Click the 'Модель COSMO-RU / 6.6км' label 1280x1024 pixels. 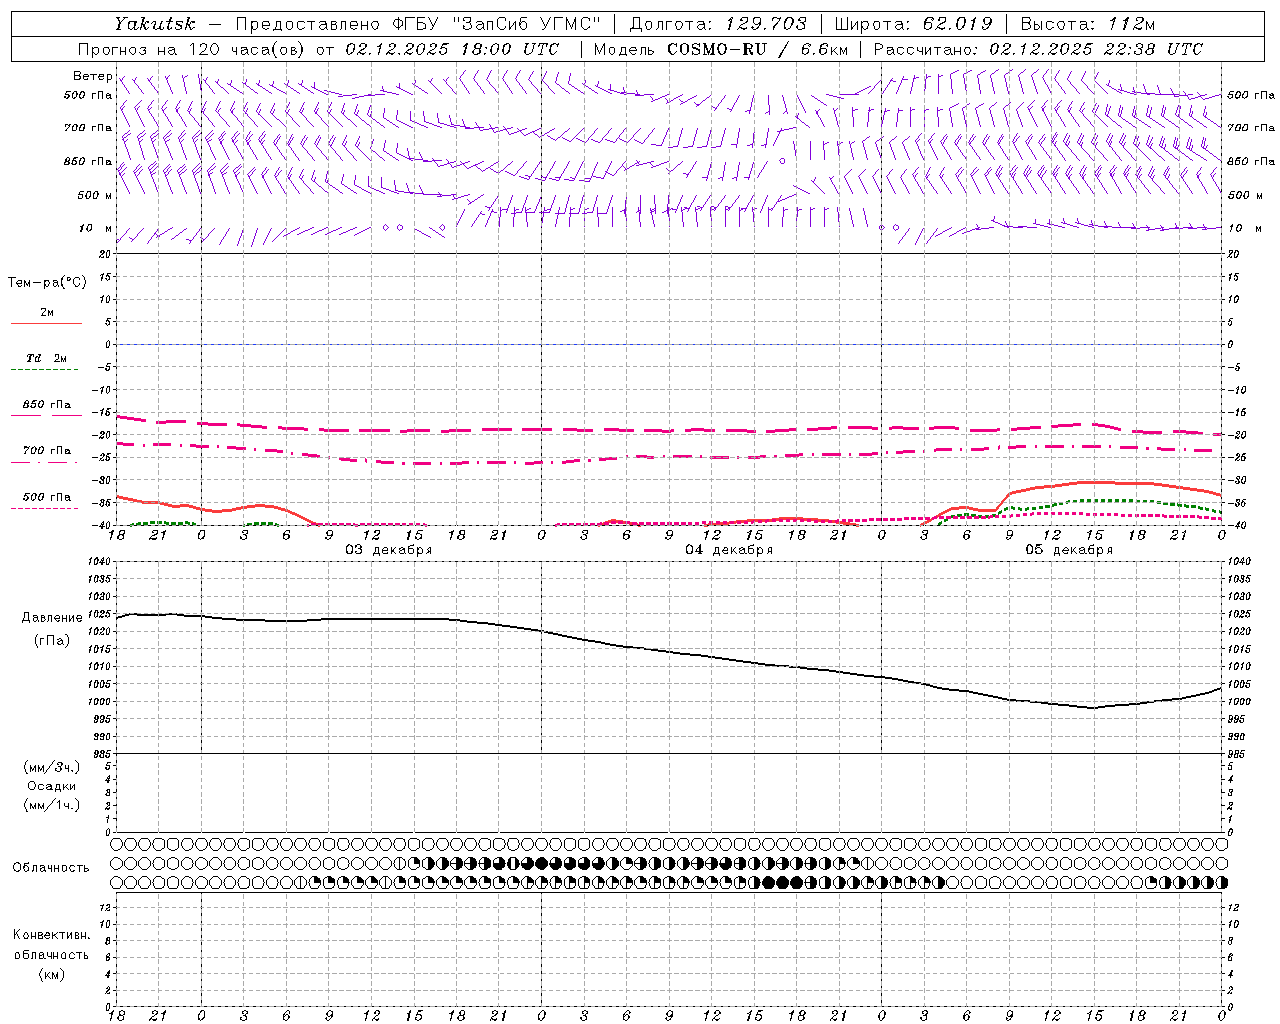[721, 49]
